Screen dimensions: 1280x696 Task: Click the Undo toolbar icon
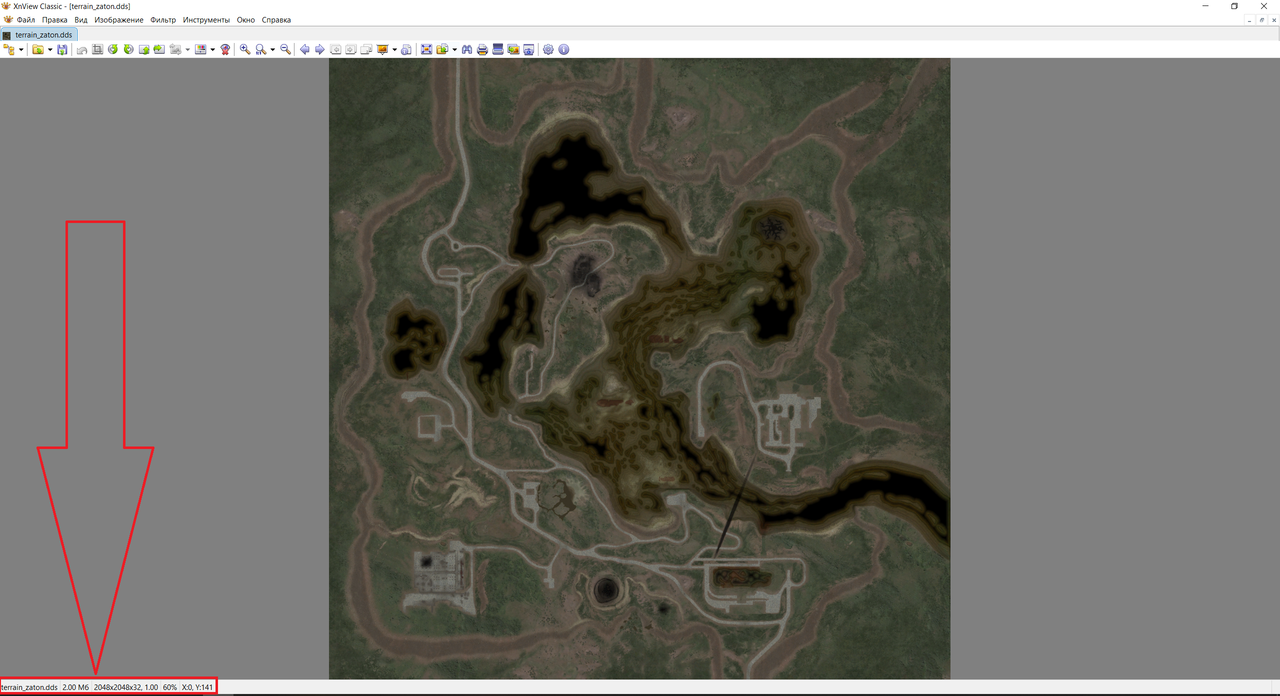82,49
